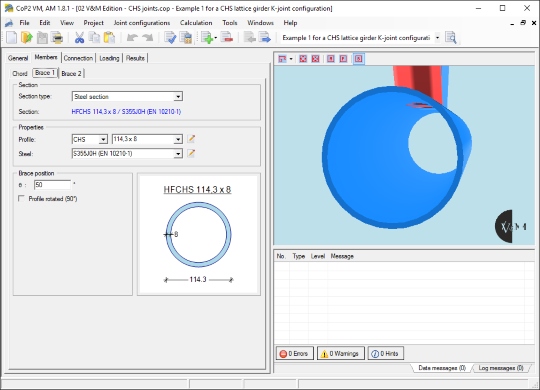Go to next joint configuration arrow
540x390 pixels.
[265, 38]
